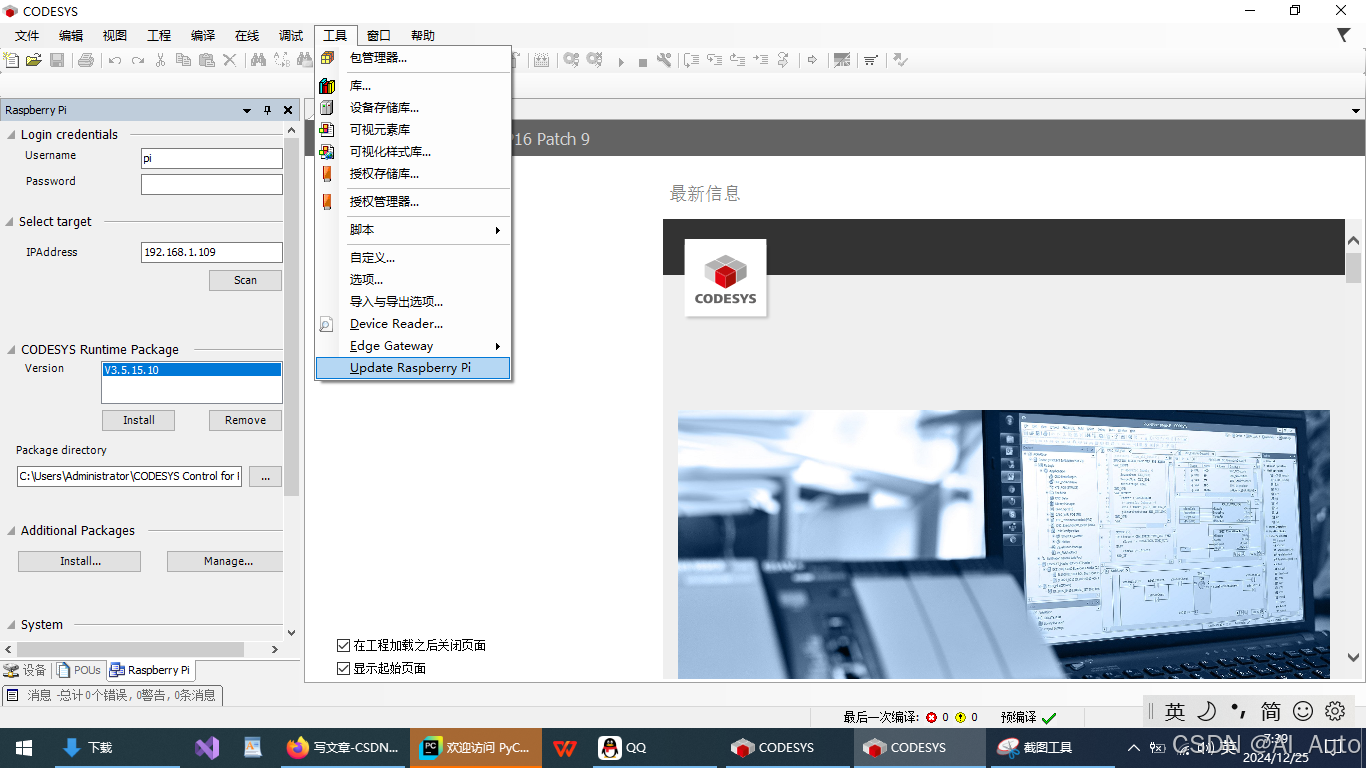Click the Scan button
The image size is (1366, 768).
[245, 281]
